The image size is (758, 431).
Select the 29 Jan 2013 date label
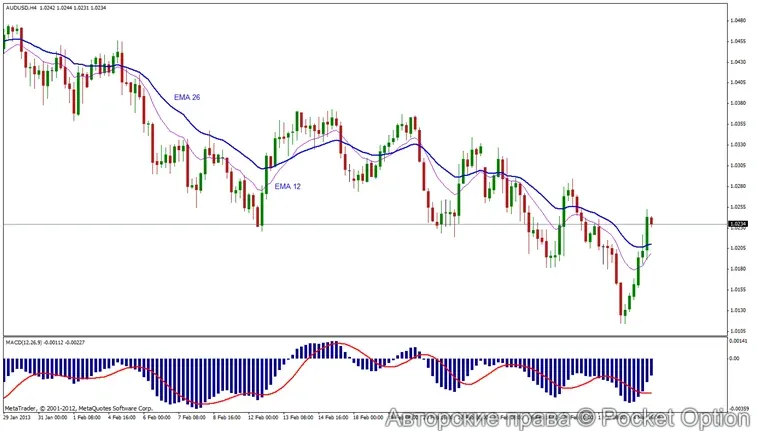(x=19, y=416)
